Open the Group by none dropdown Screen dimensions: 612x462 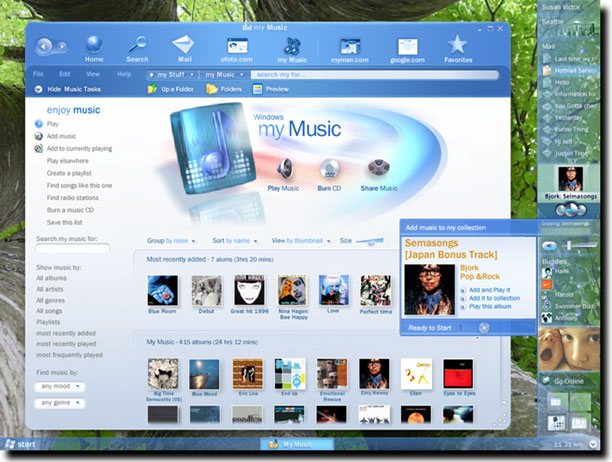coord(171,241)
